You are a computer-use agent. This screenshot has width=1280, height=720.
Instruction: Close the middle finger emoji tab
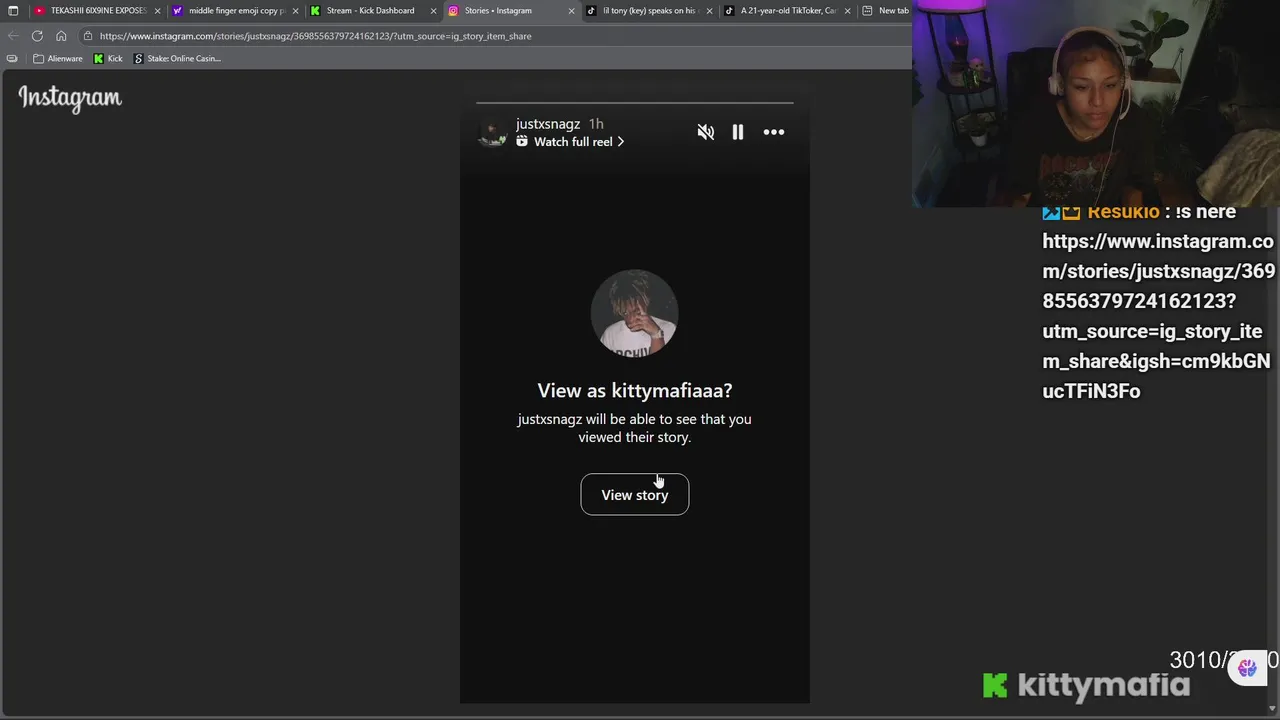(295, 11)
